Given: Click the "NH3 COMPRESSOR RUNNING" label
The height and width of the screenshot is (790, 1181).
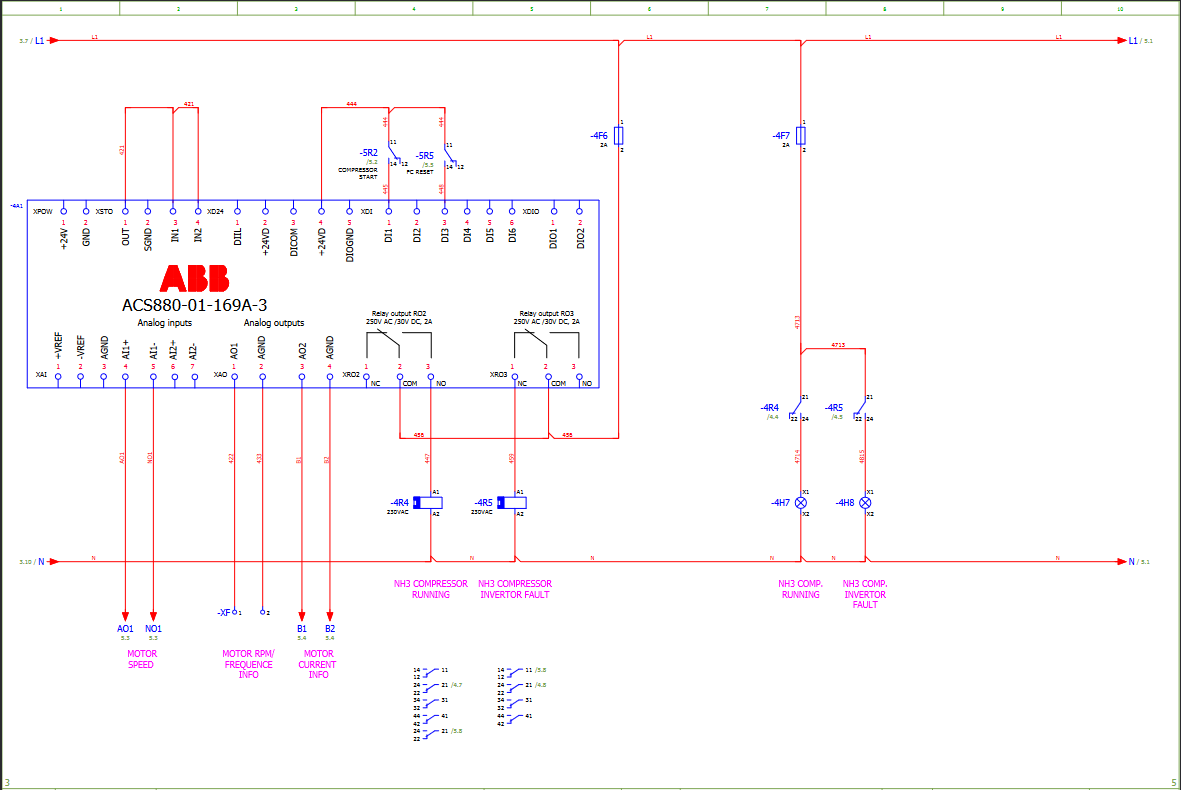Looking at the screenshot, I should (430, 589).
